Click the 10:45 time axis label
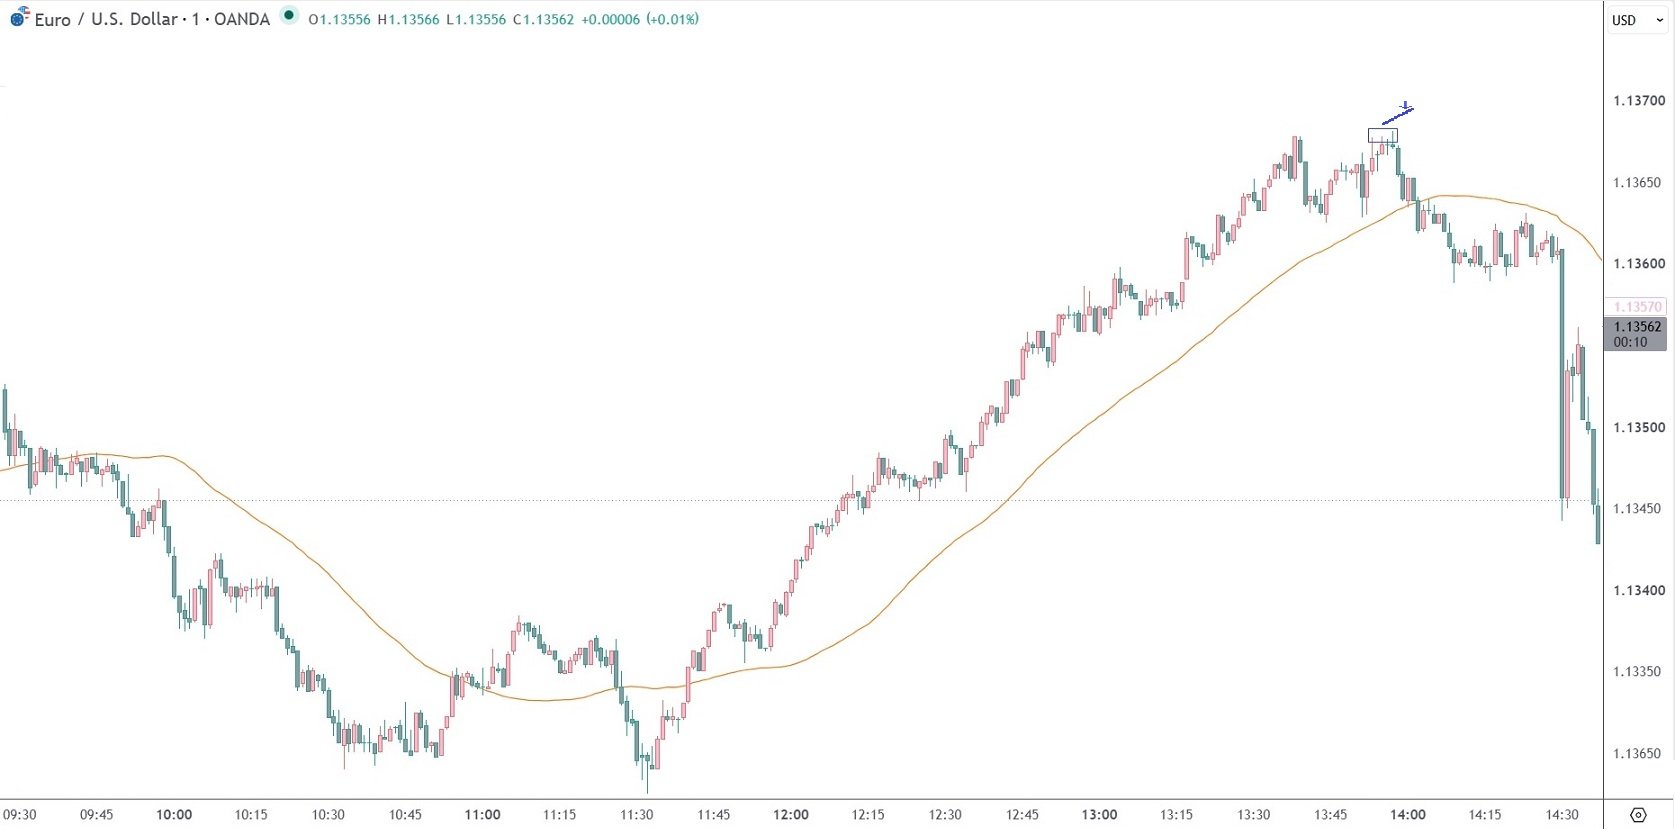 pos(405,815)
